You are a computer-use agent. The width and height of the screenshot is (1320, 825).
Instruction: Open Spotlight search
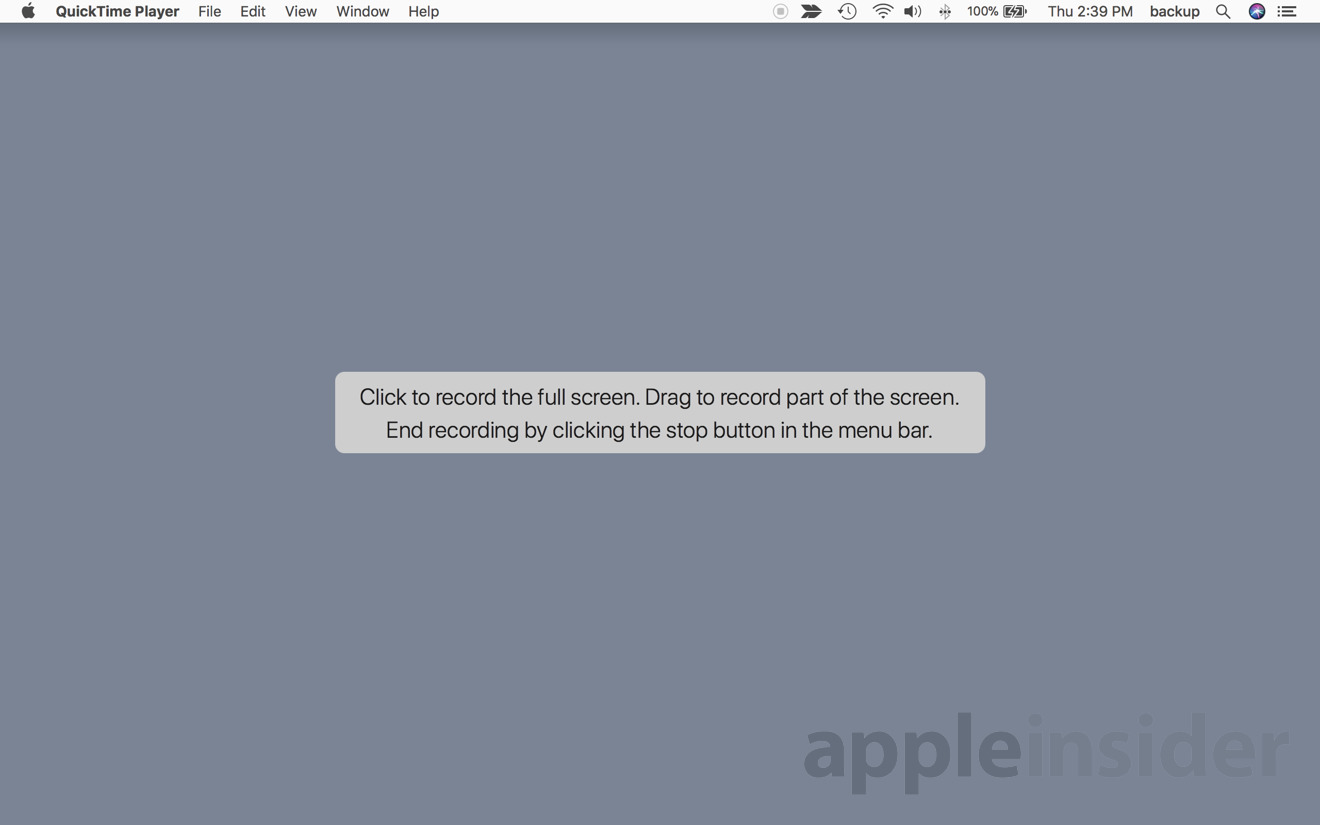coord(1223,11)
